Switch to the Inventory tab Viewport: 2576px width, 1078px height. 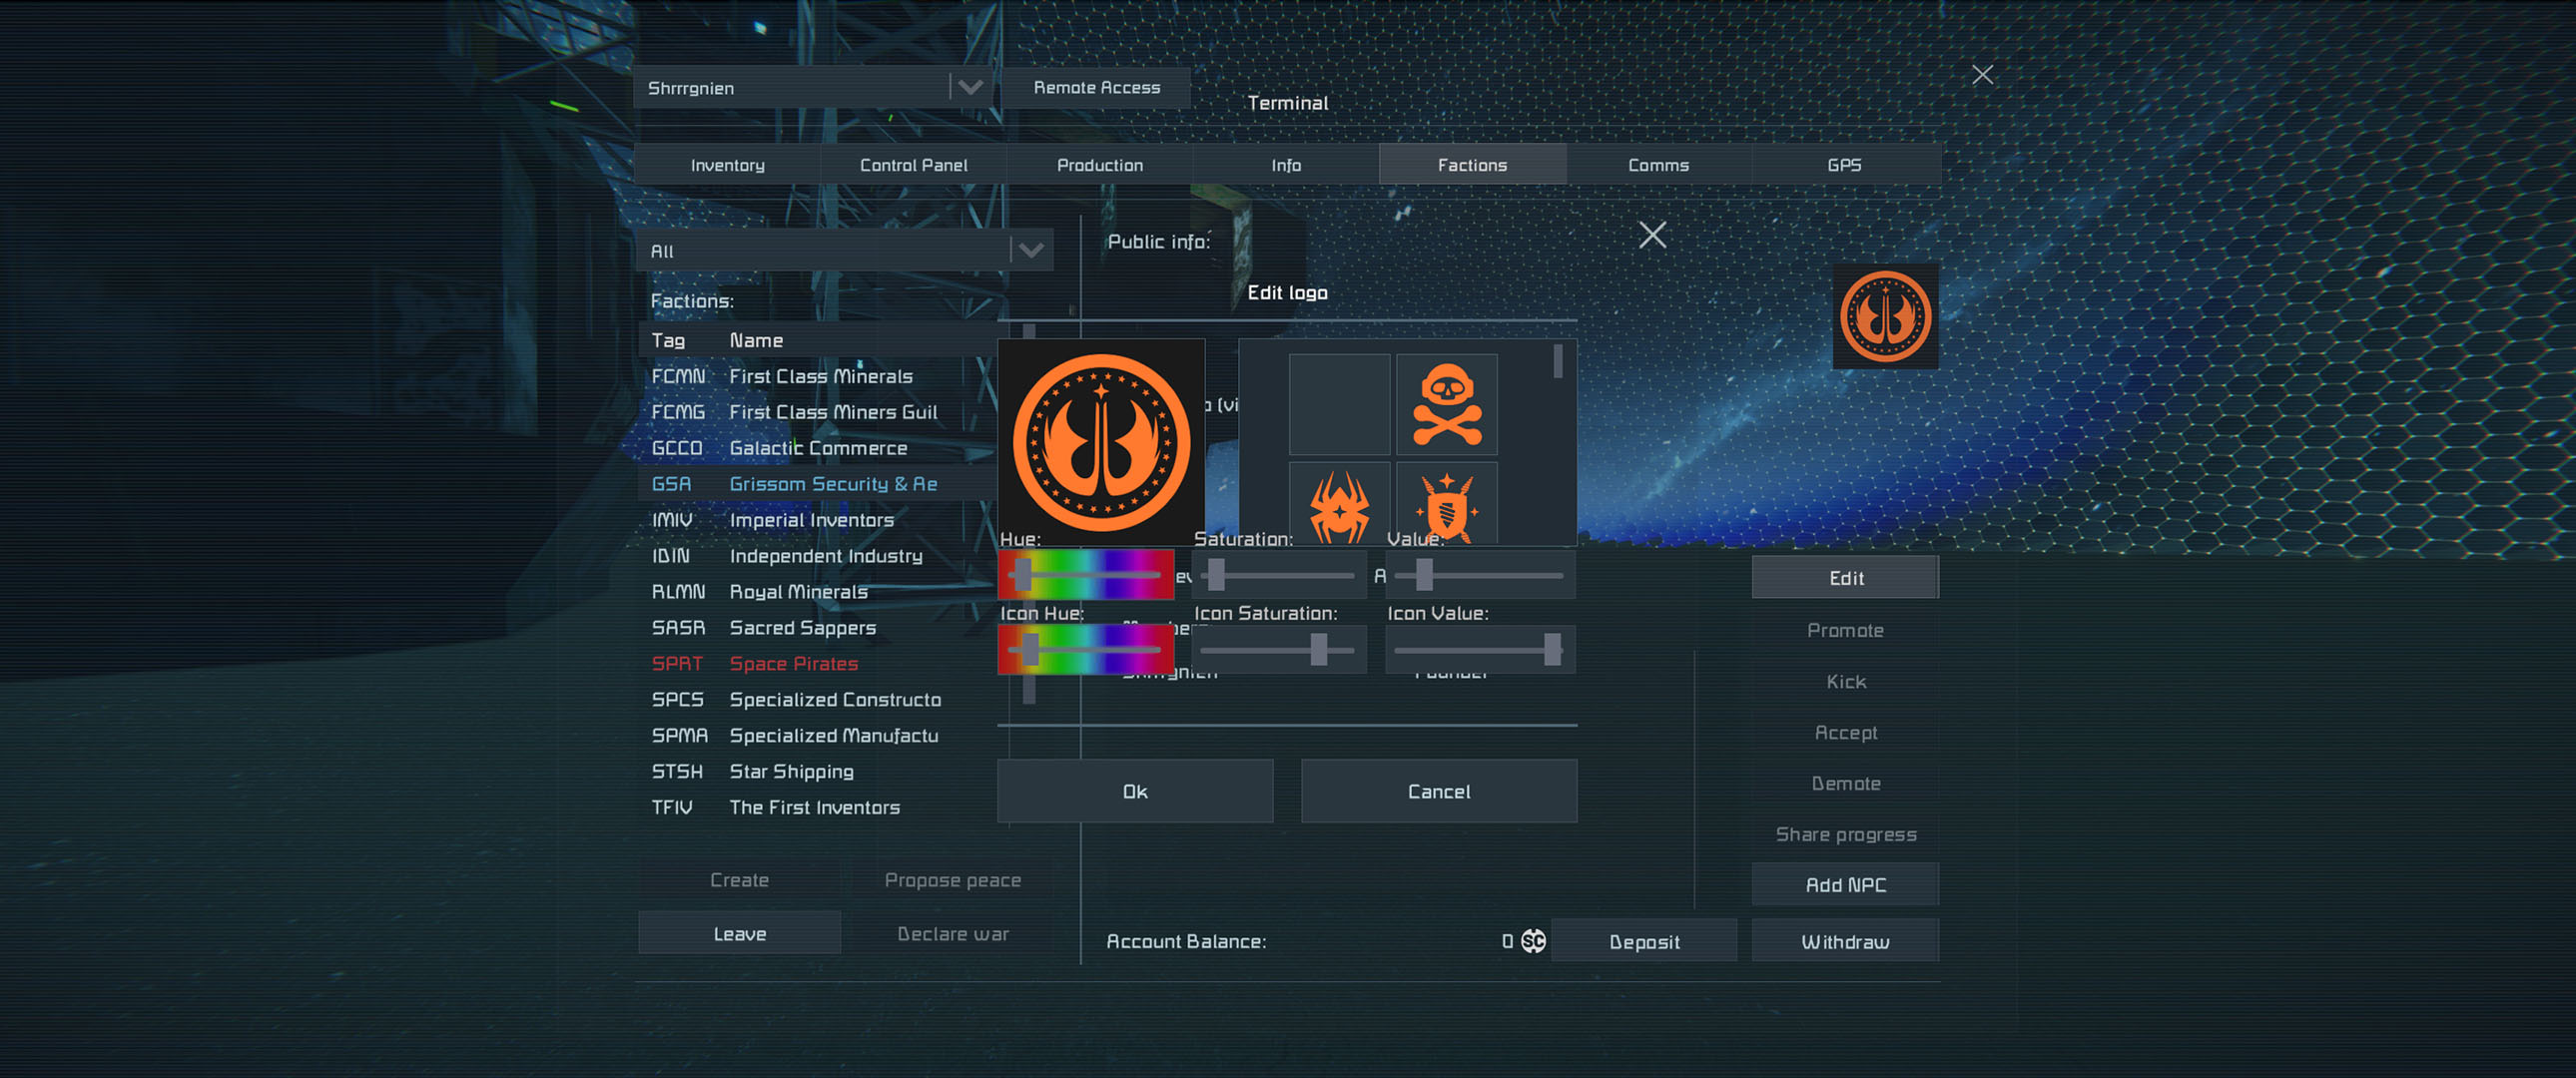(x=727, y=165)
